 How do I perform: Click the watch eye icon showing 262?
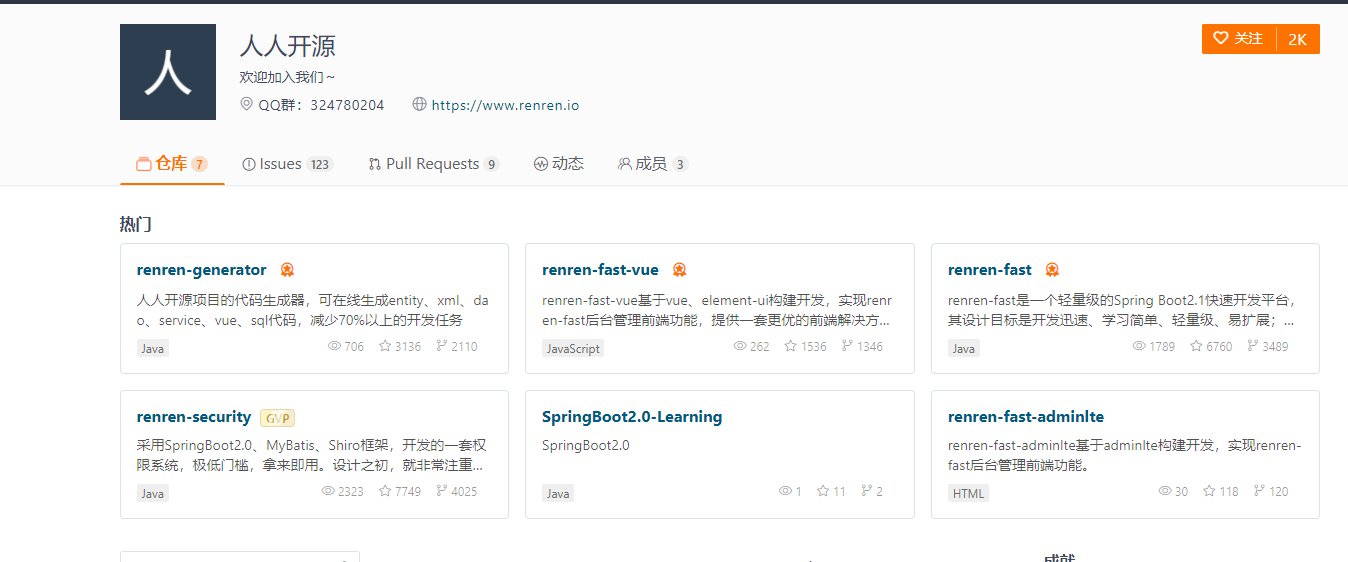tap(740, 346)
